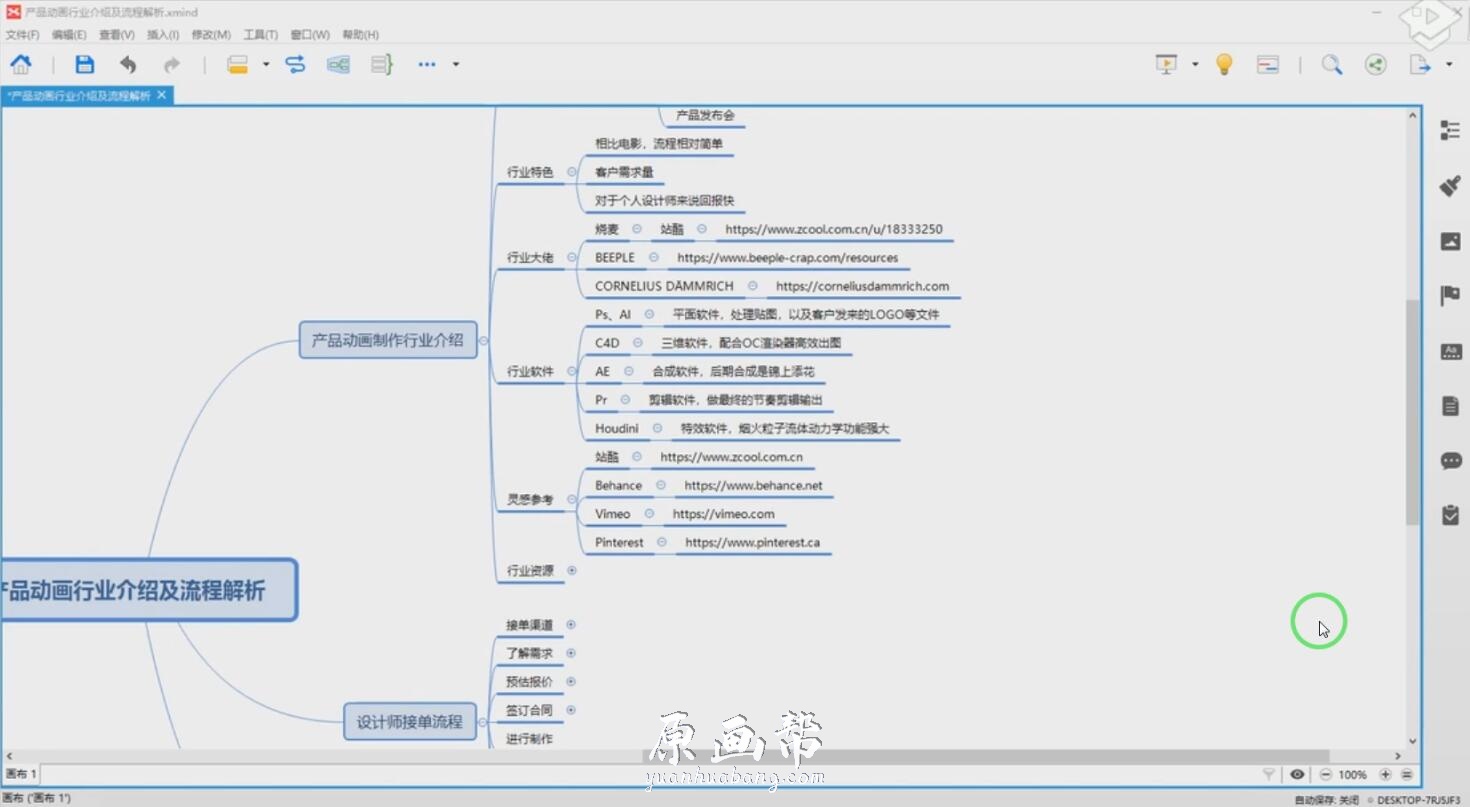Image resolution: width=1470 pixels, height=807 pixels.
Task: Open the 窗口(W) menu
Action: click(x=310, y=34)
